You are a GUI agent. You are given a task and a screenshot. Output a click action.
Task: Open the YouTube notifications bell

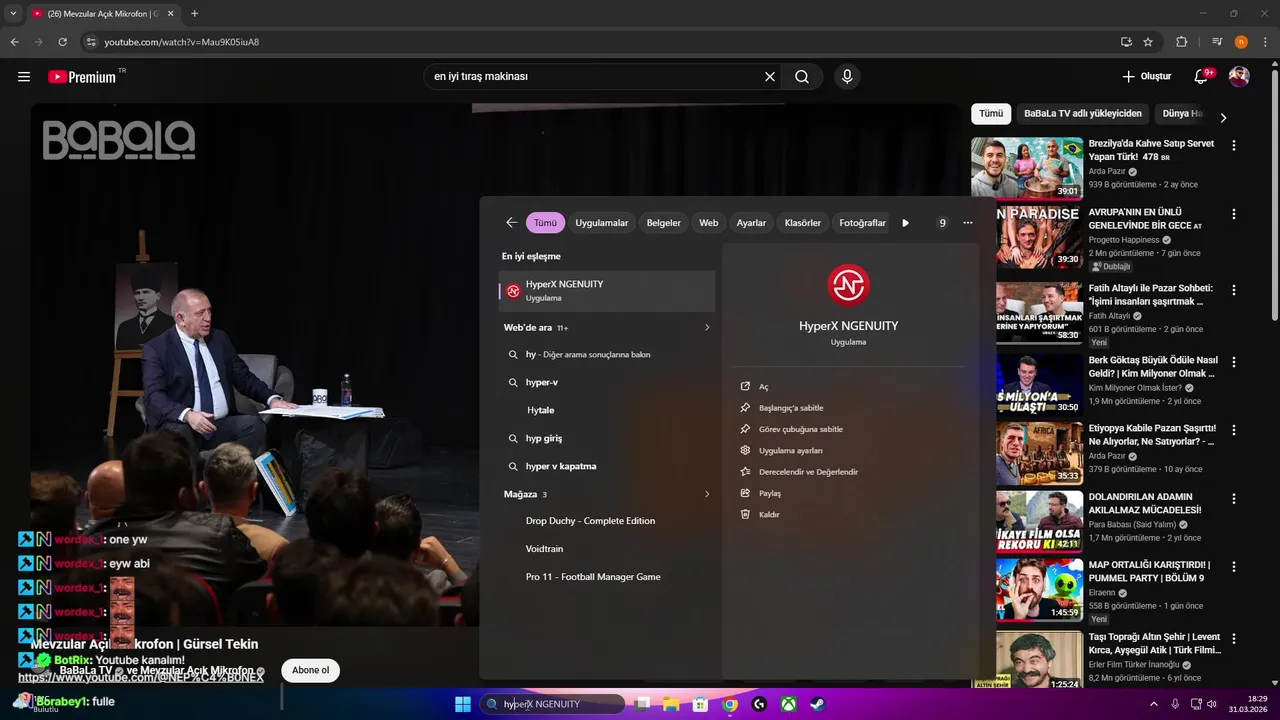point(1202,77)
